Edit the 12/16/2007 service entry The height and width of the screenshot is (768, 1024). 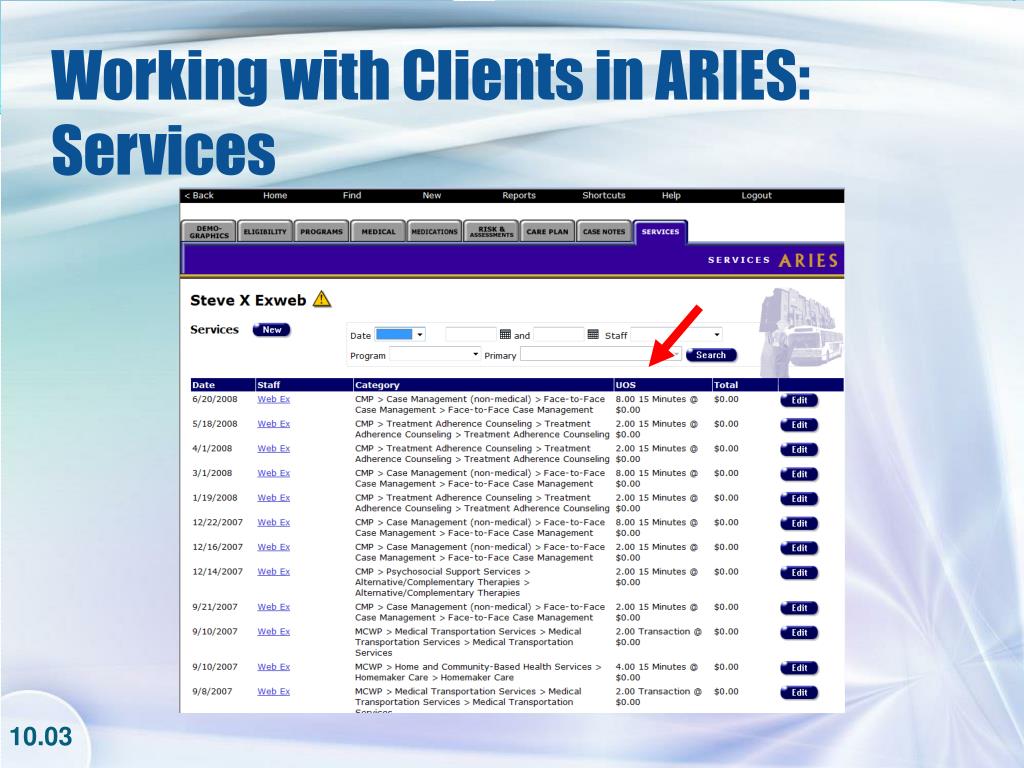[x=799, y=549]
